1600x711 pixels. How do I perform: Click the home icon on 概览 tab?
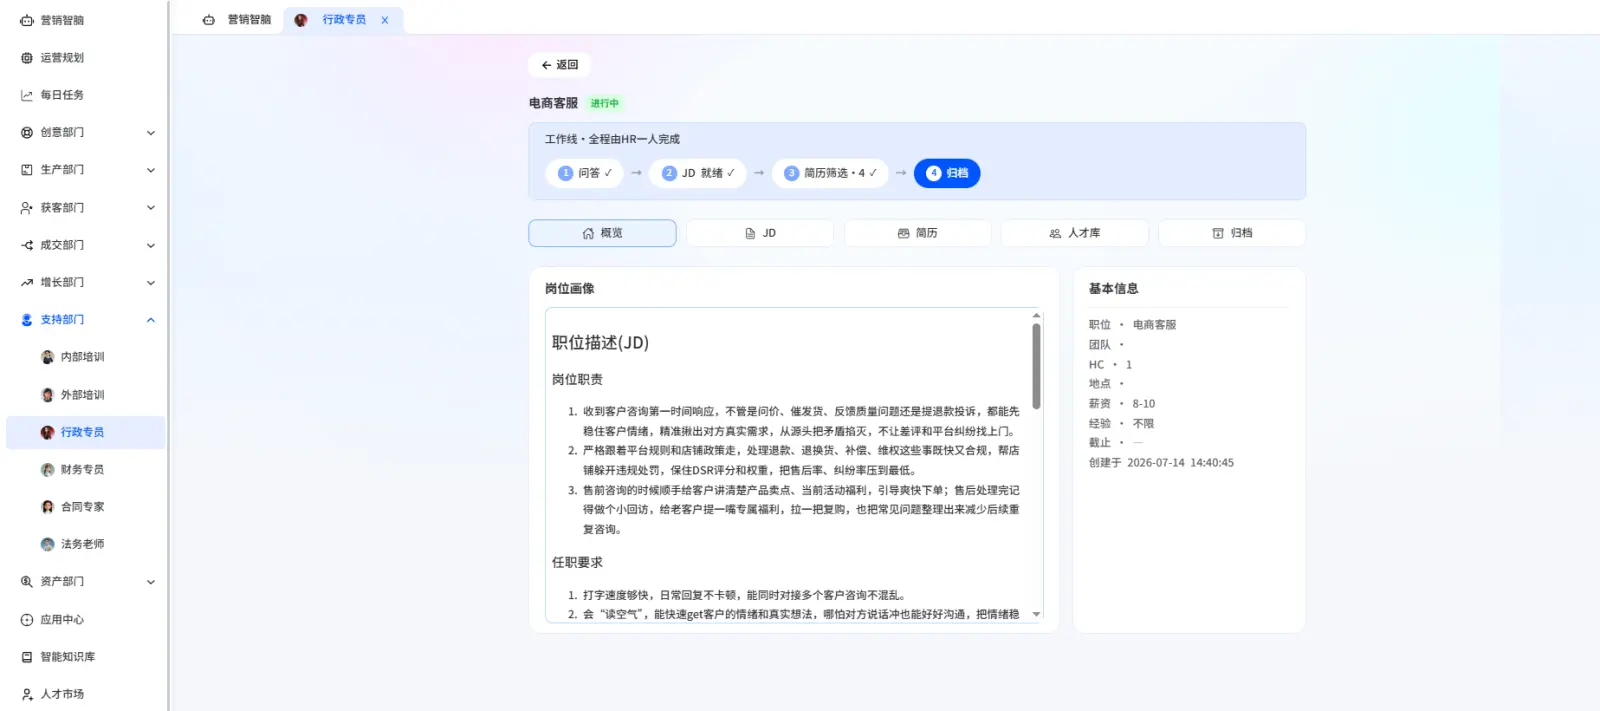(588, 233)
